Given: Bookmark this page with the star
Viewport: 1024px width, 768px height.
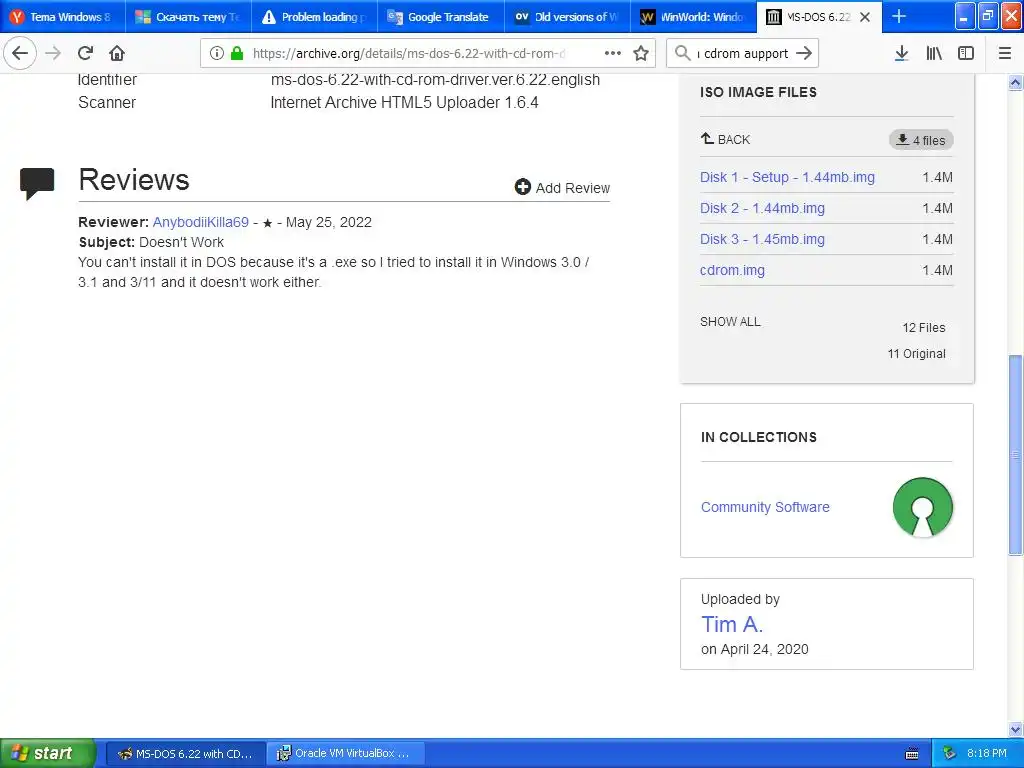Looking at the screenshot, I should [641, 53].
